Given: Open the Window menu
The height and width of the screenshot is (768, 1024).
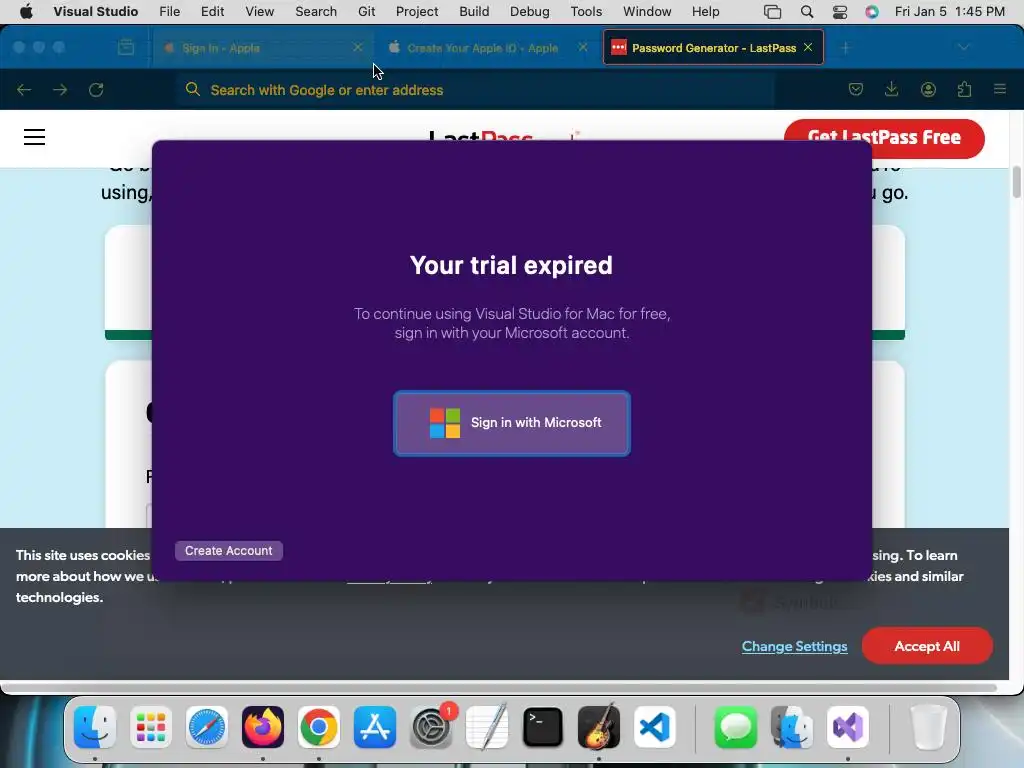Looking at the screenshot, I should pyautogui.click(x=647, y=12).
